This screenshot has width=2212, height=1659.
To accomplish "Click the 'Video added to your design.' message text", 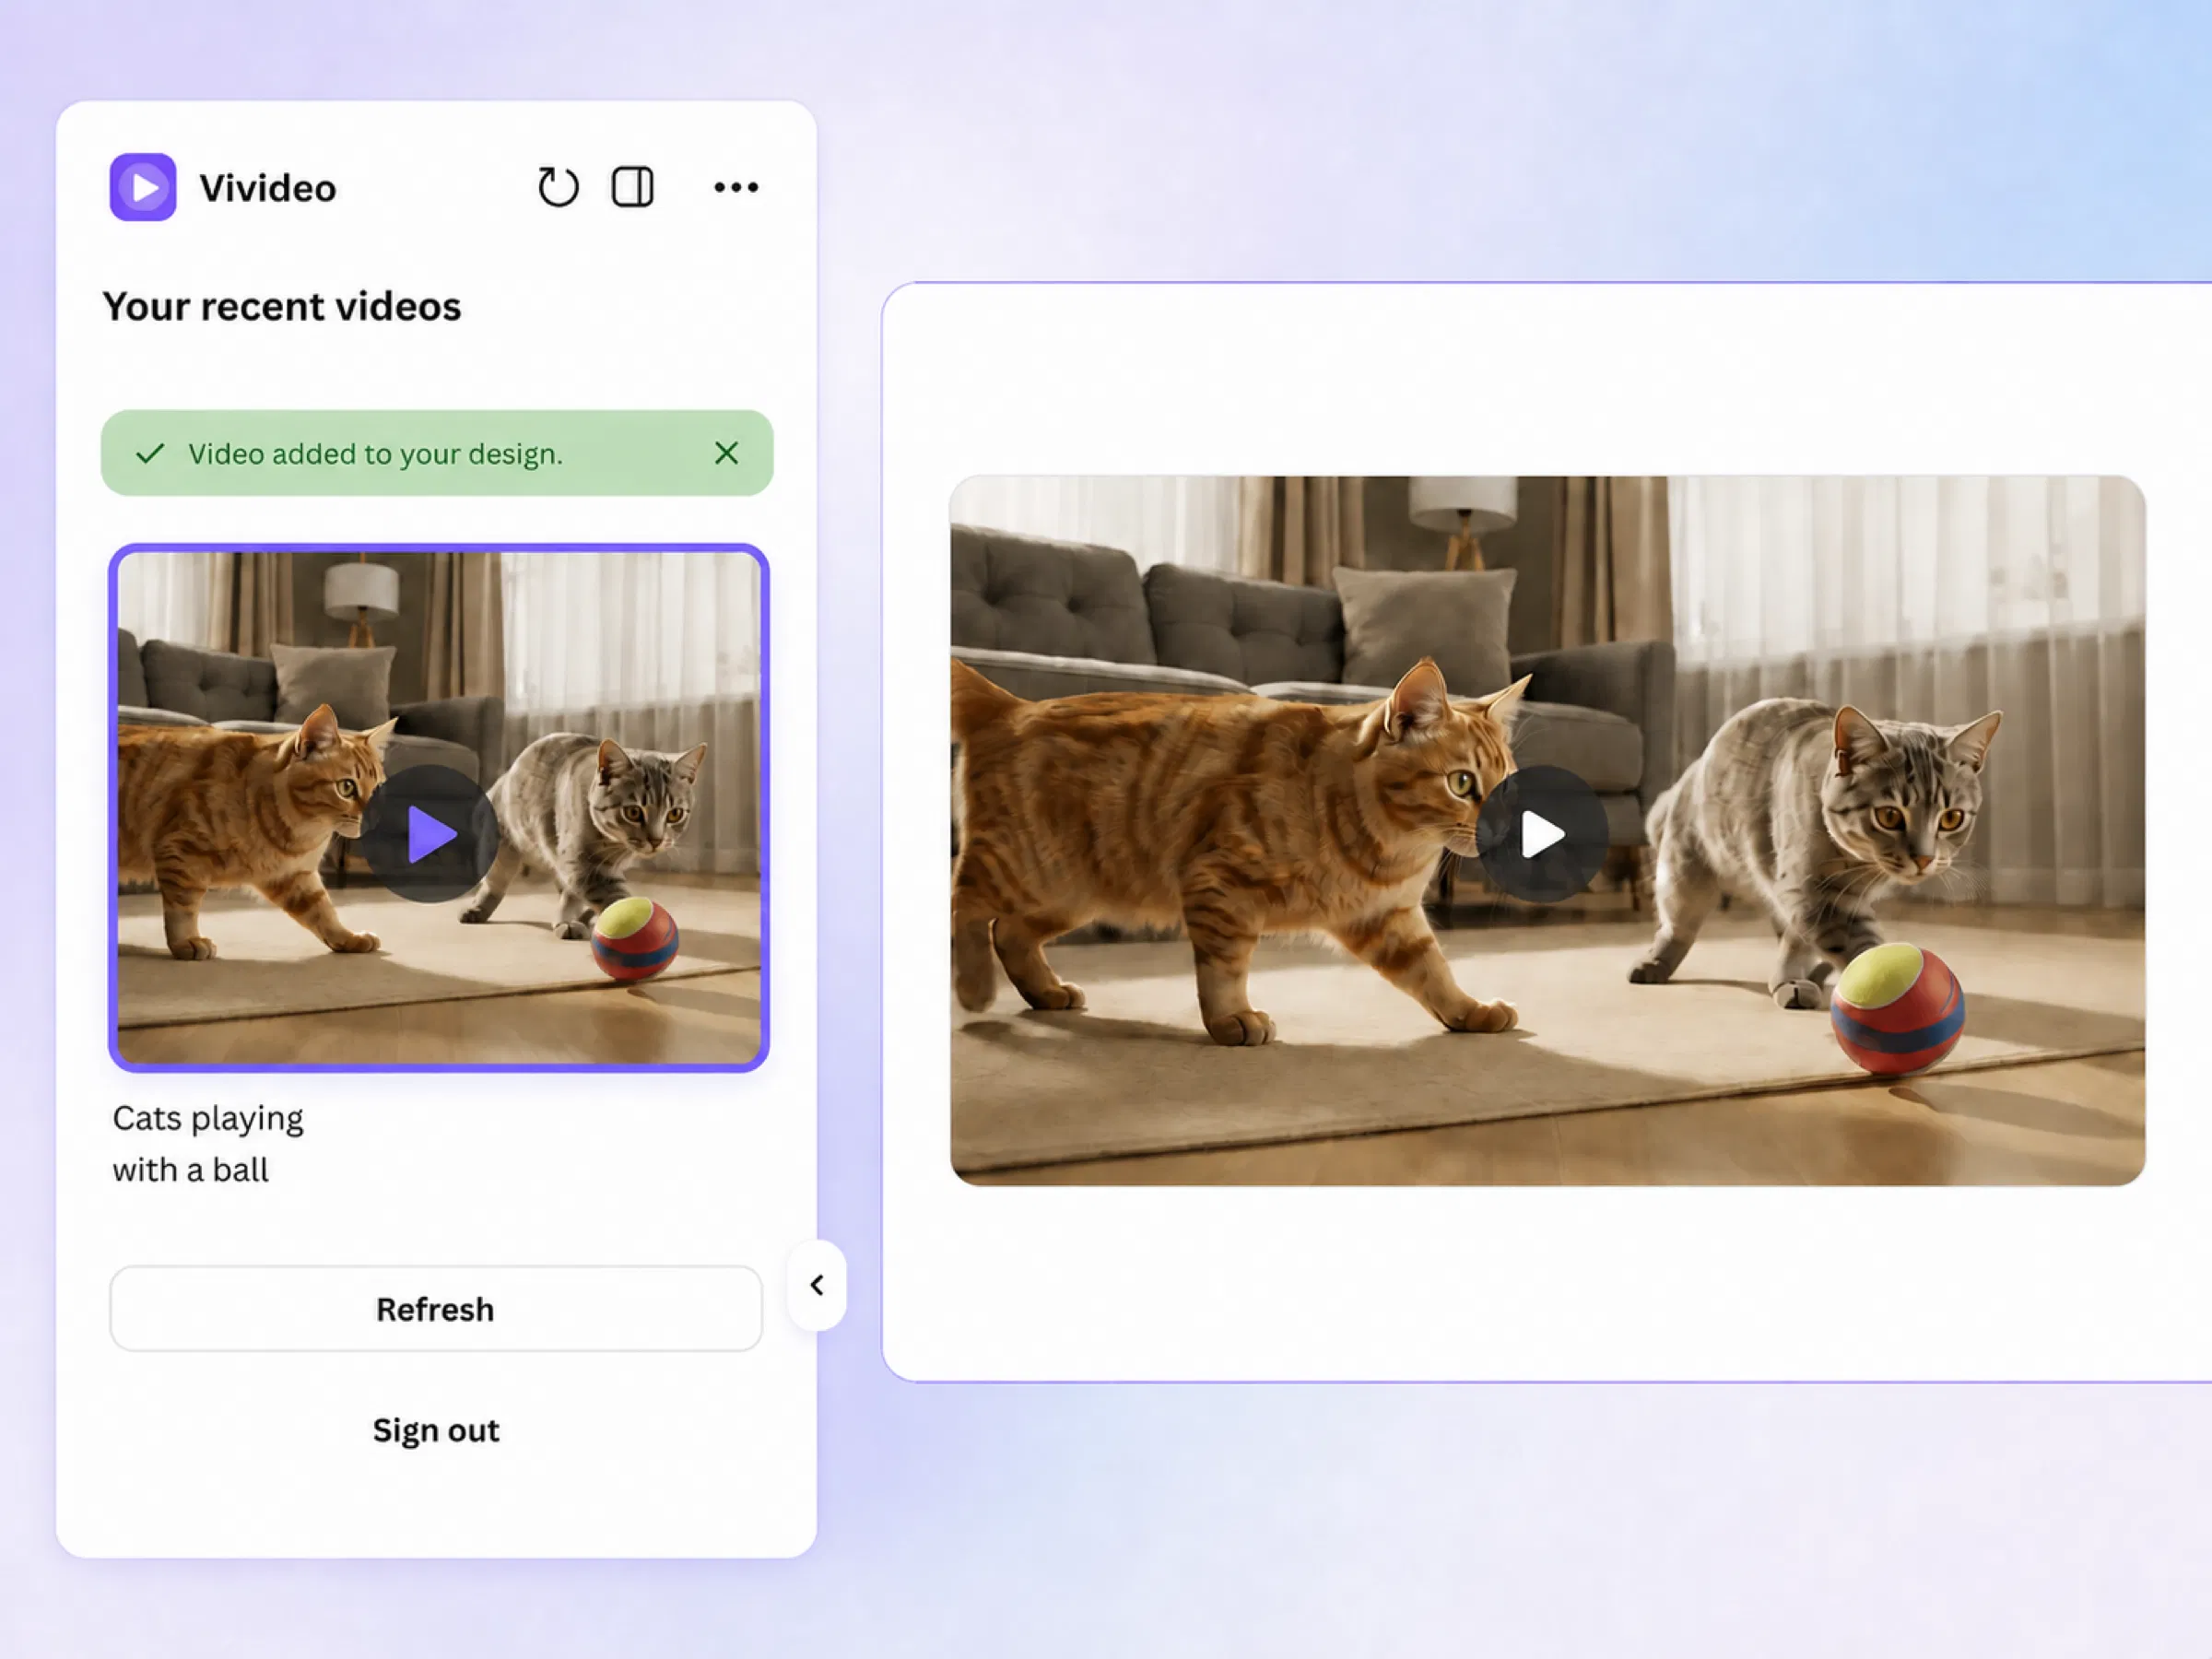I will point(376,454).
